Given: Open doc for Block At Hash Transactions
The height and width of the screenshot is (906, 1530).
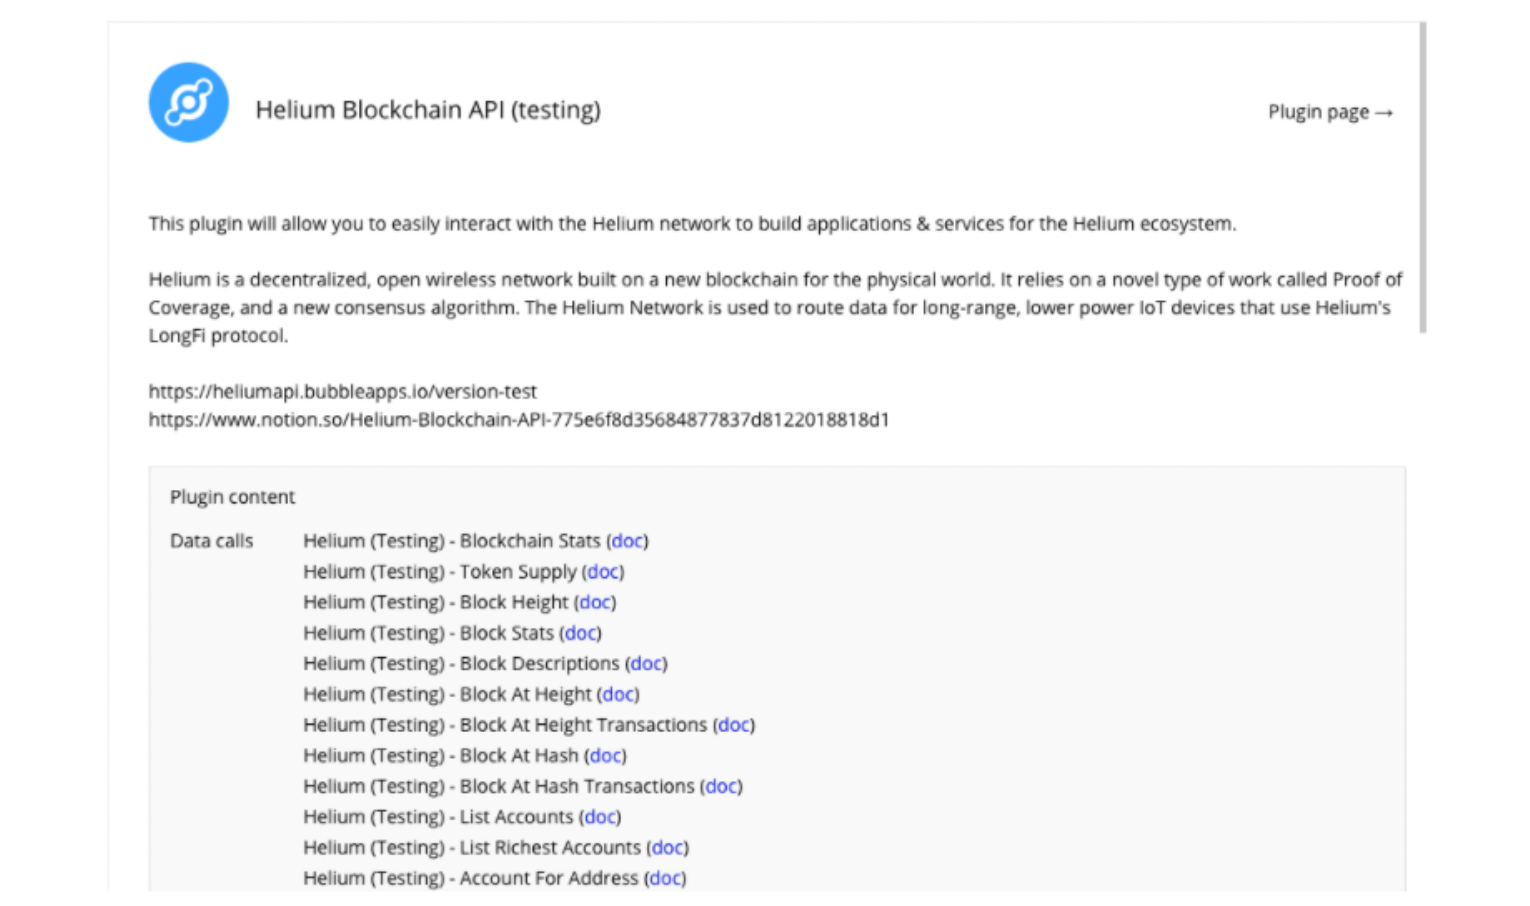Looking at the screenshot, I should [x=721, y=786].
